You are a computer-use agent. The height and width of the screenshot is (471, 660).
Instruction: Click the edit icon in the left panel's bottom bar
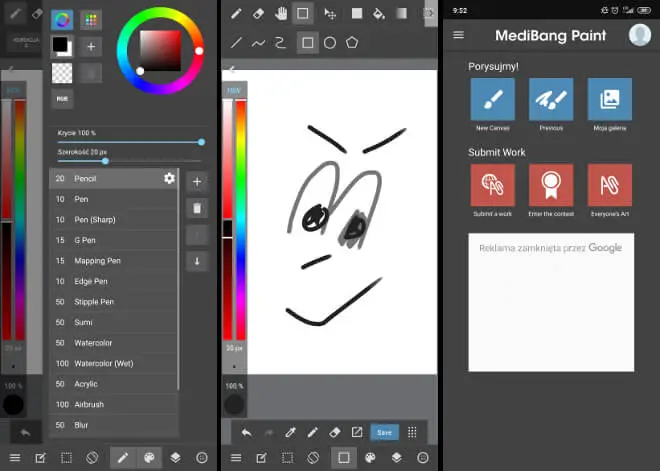40,458
